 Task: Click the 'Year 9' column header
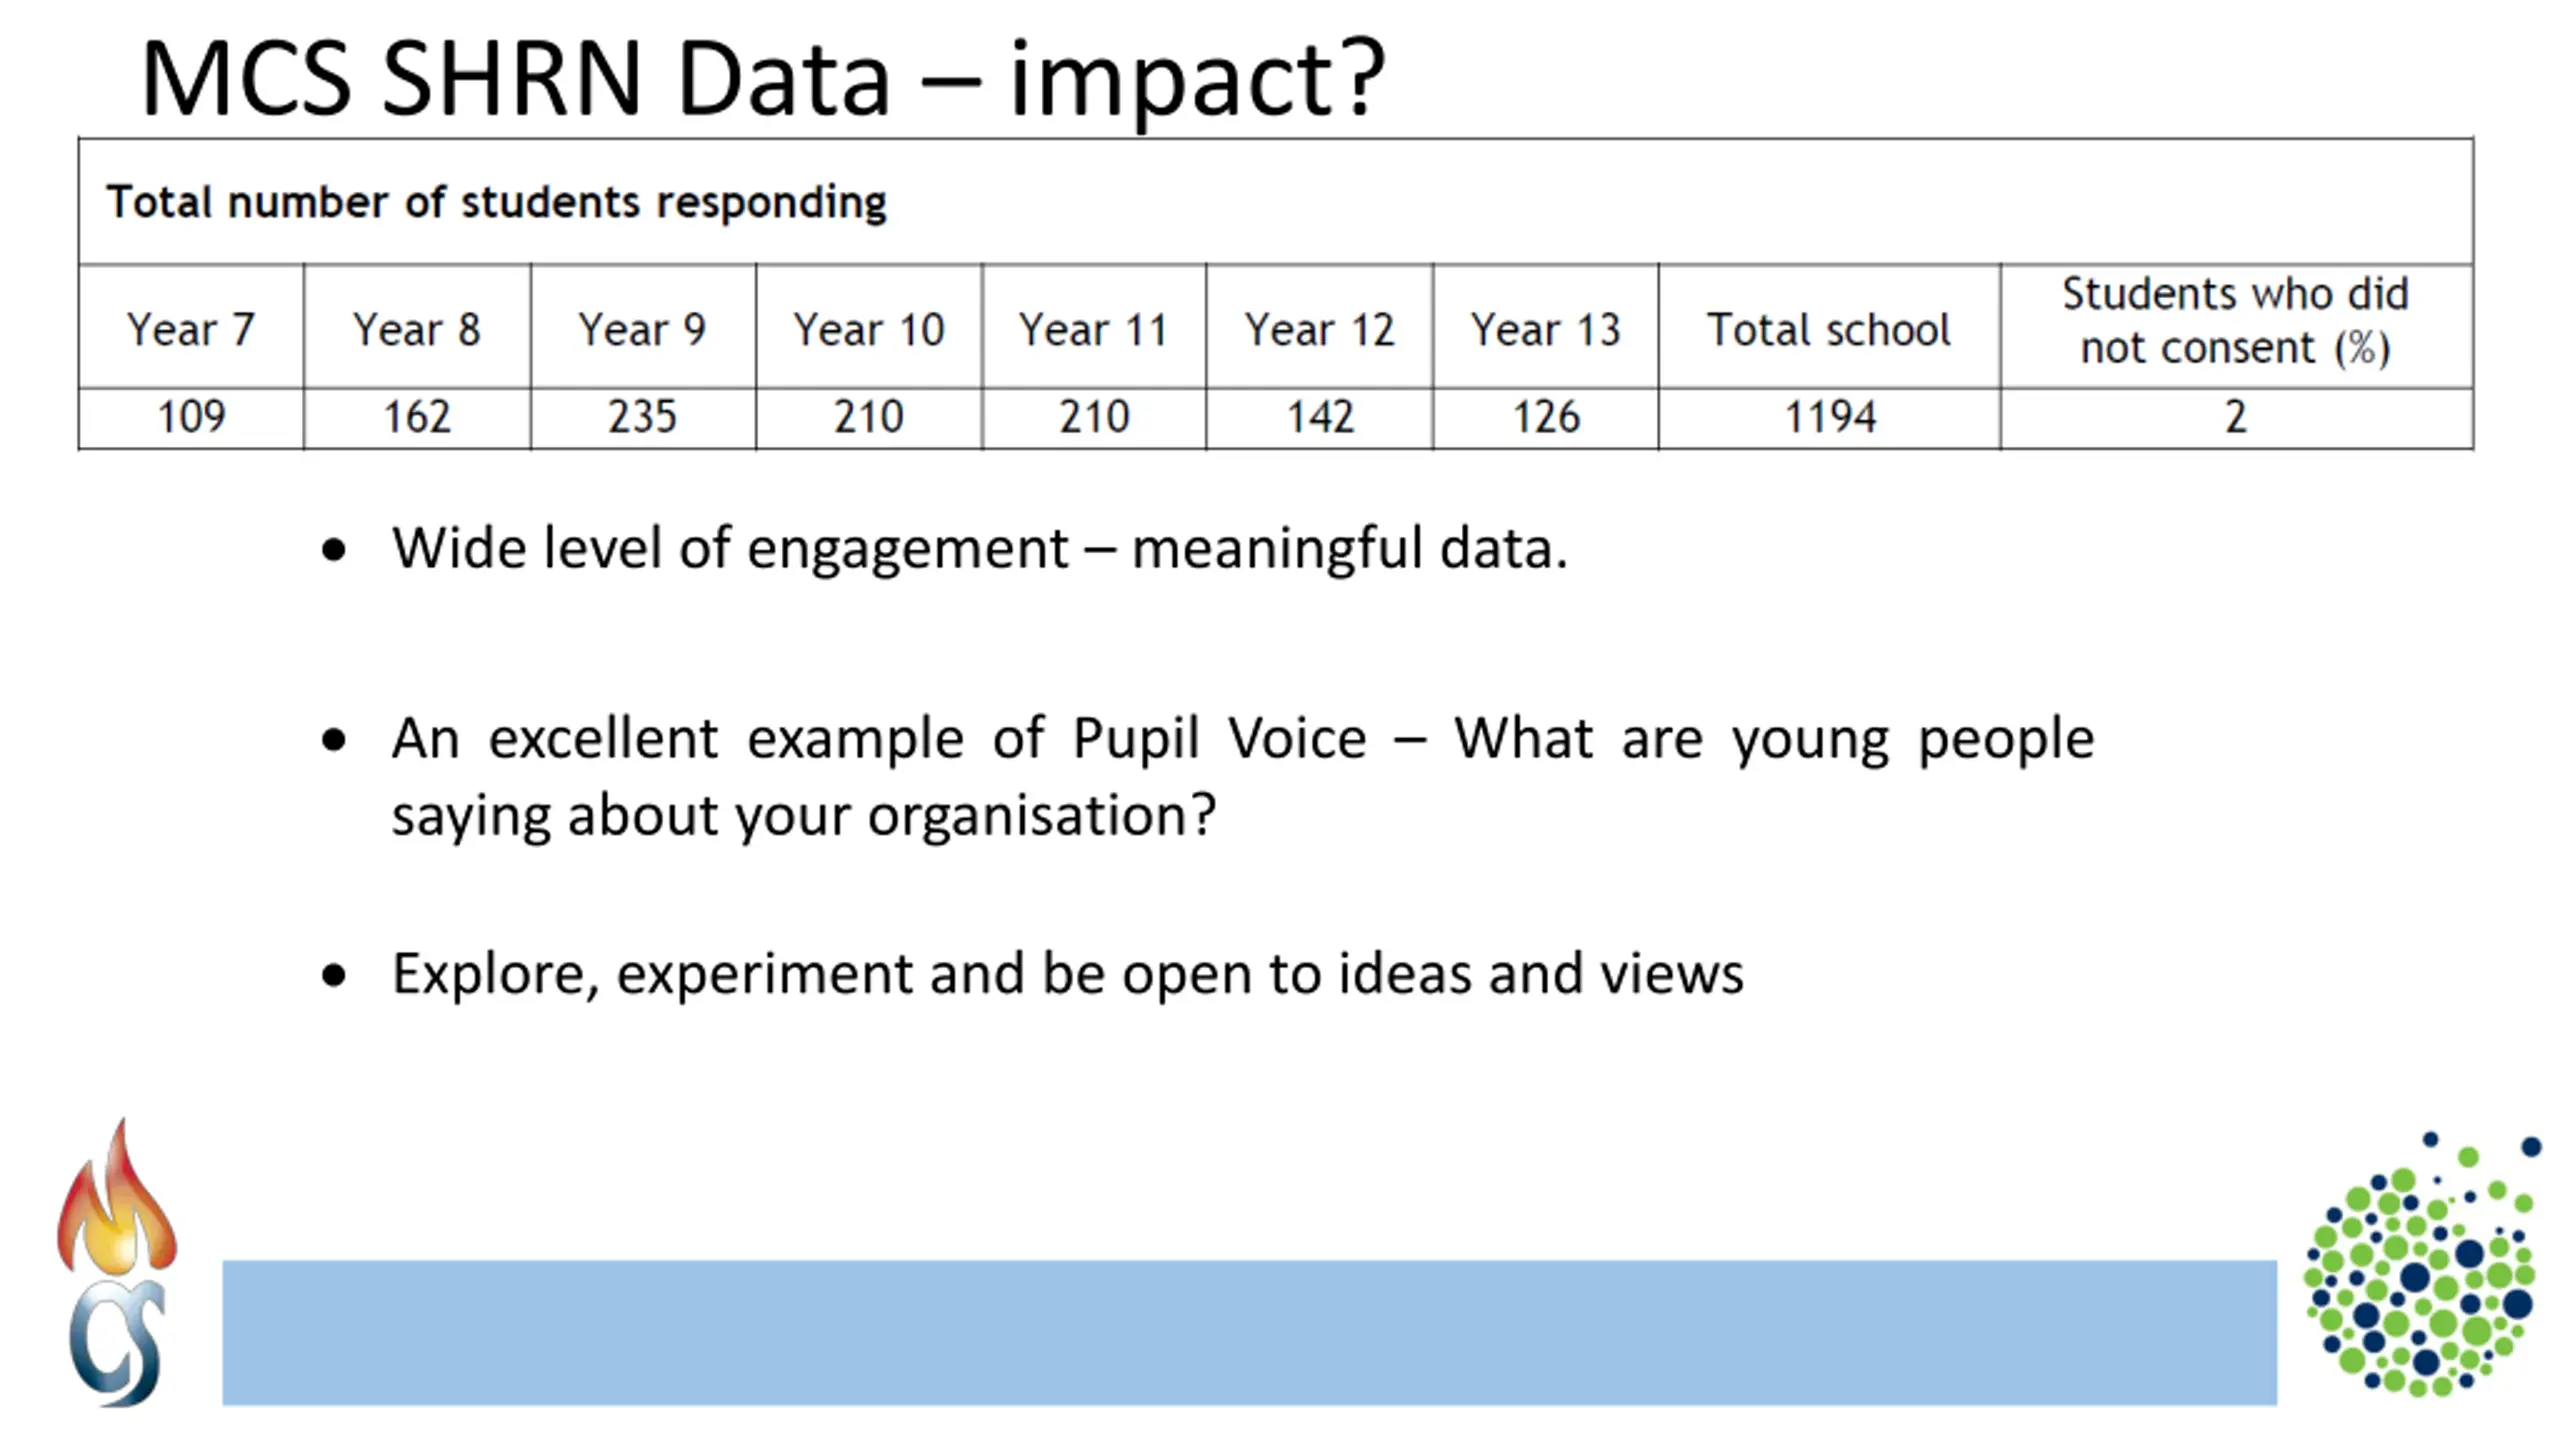pyautogui.click(x=642, y=329)
